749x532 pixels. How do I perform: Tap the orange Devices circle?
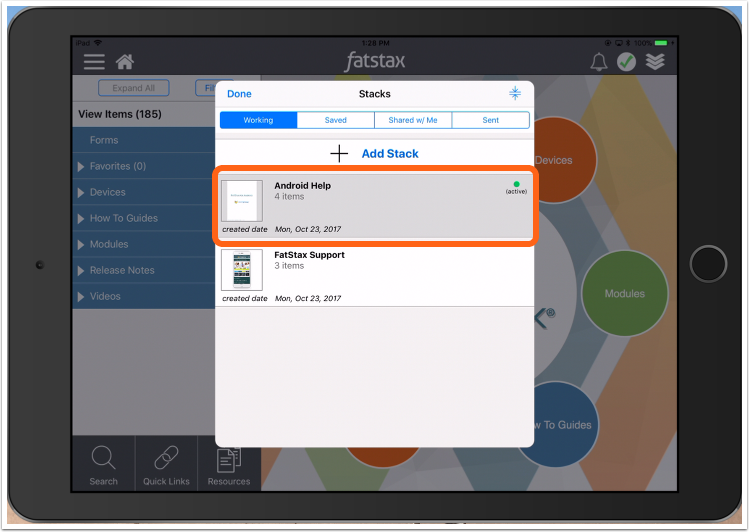566,160
